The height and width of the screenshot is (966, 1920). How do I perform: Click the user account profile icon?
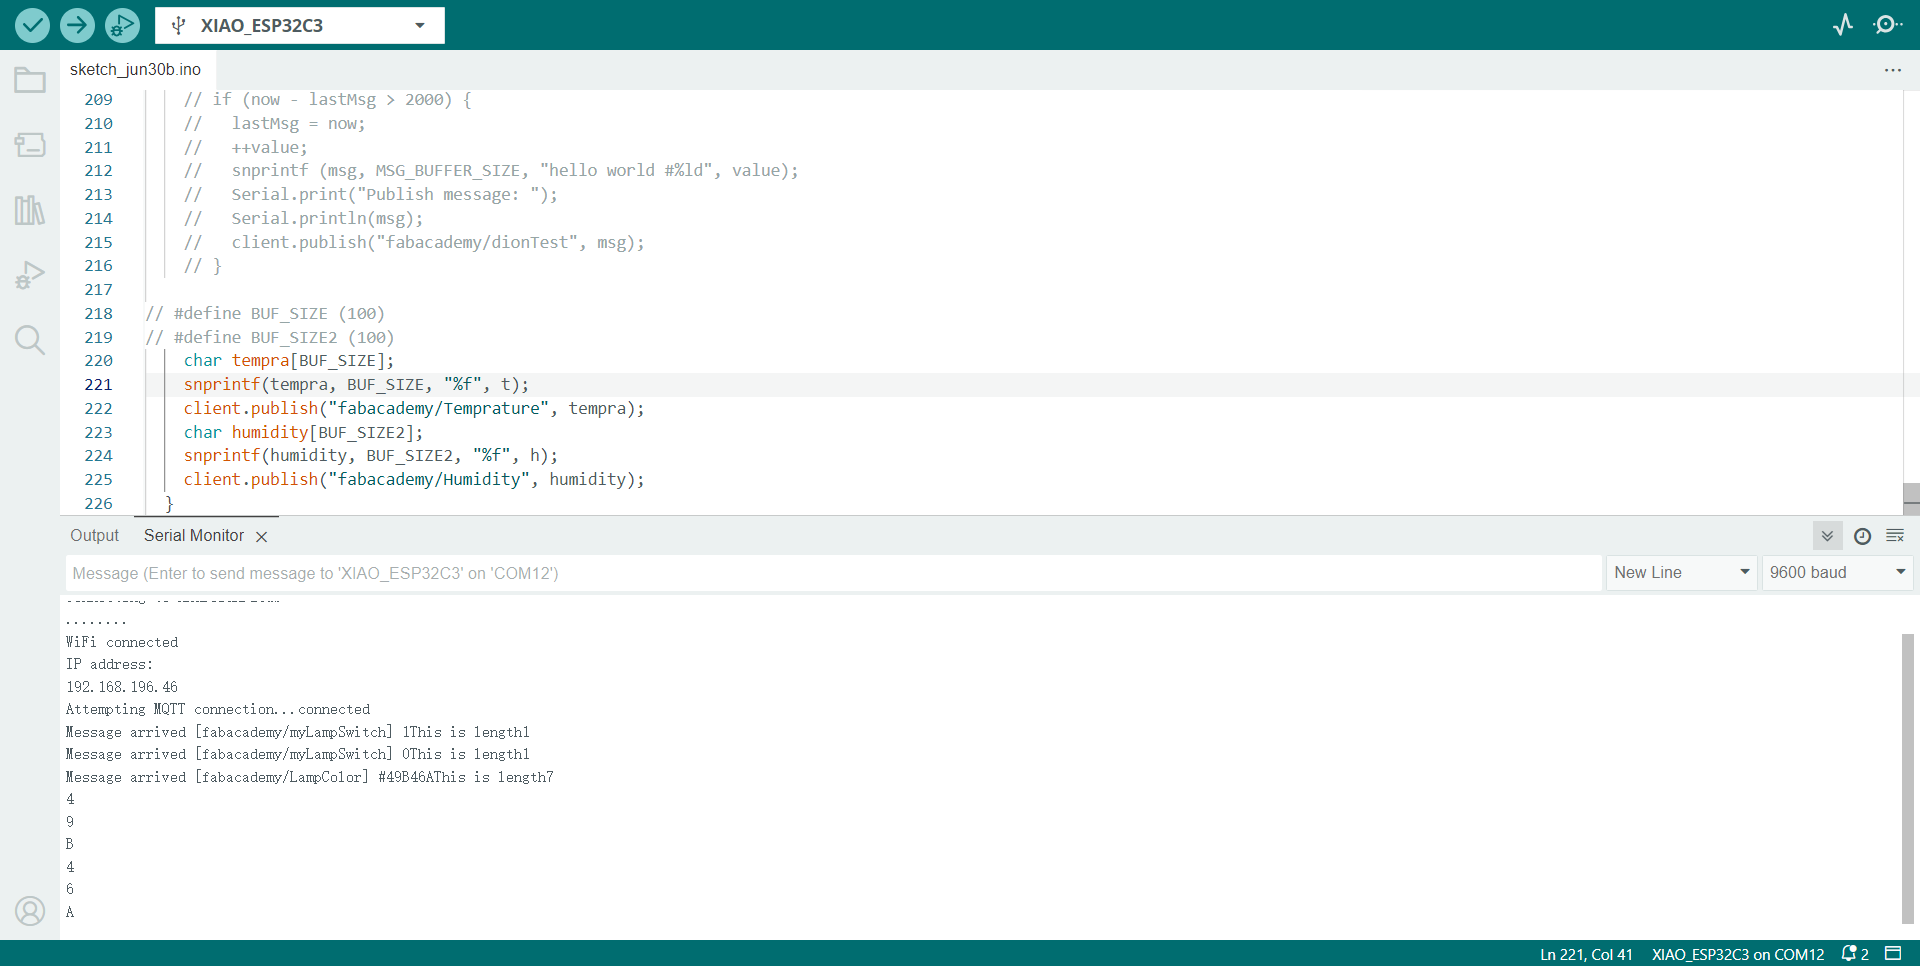coord(30,911)
